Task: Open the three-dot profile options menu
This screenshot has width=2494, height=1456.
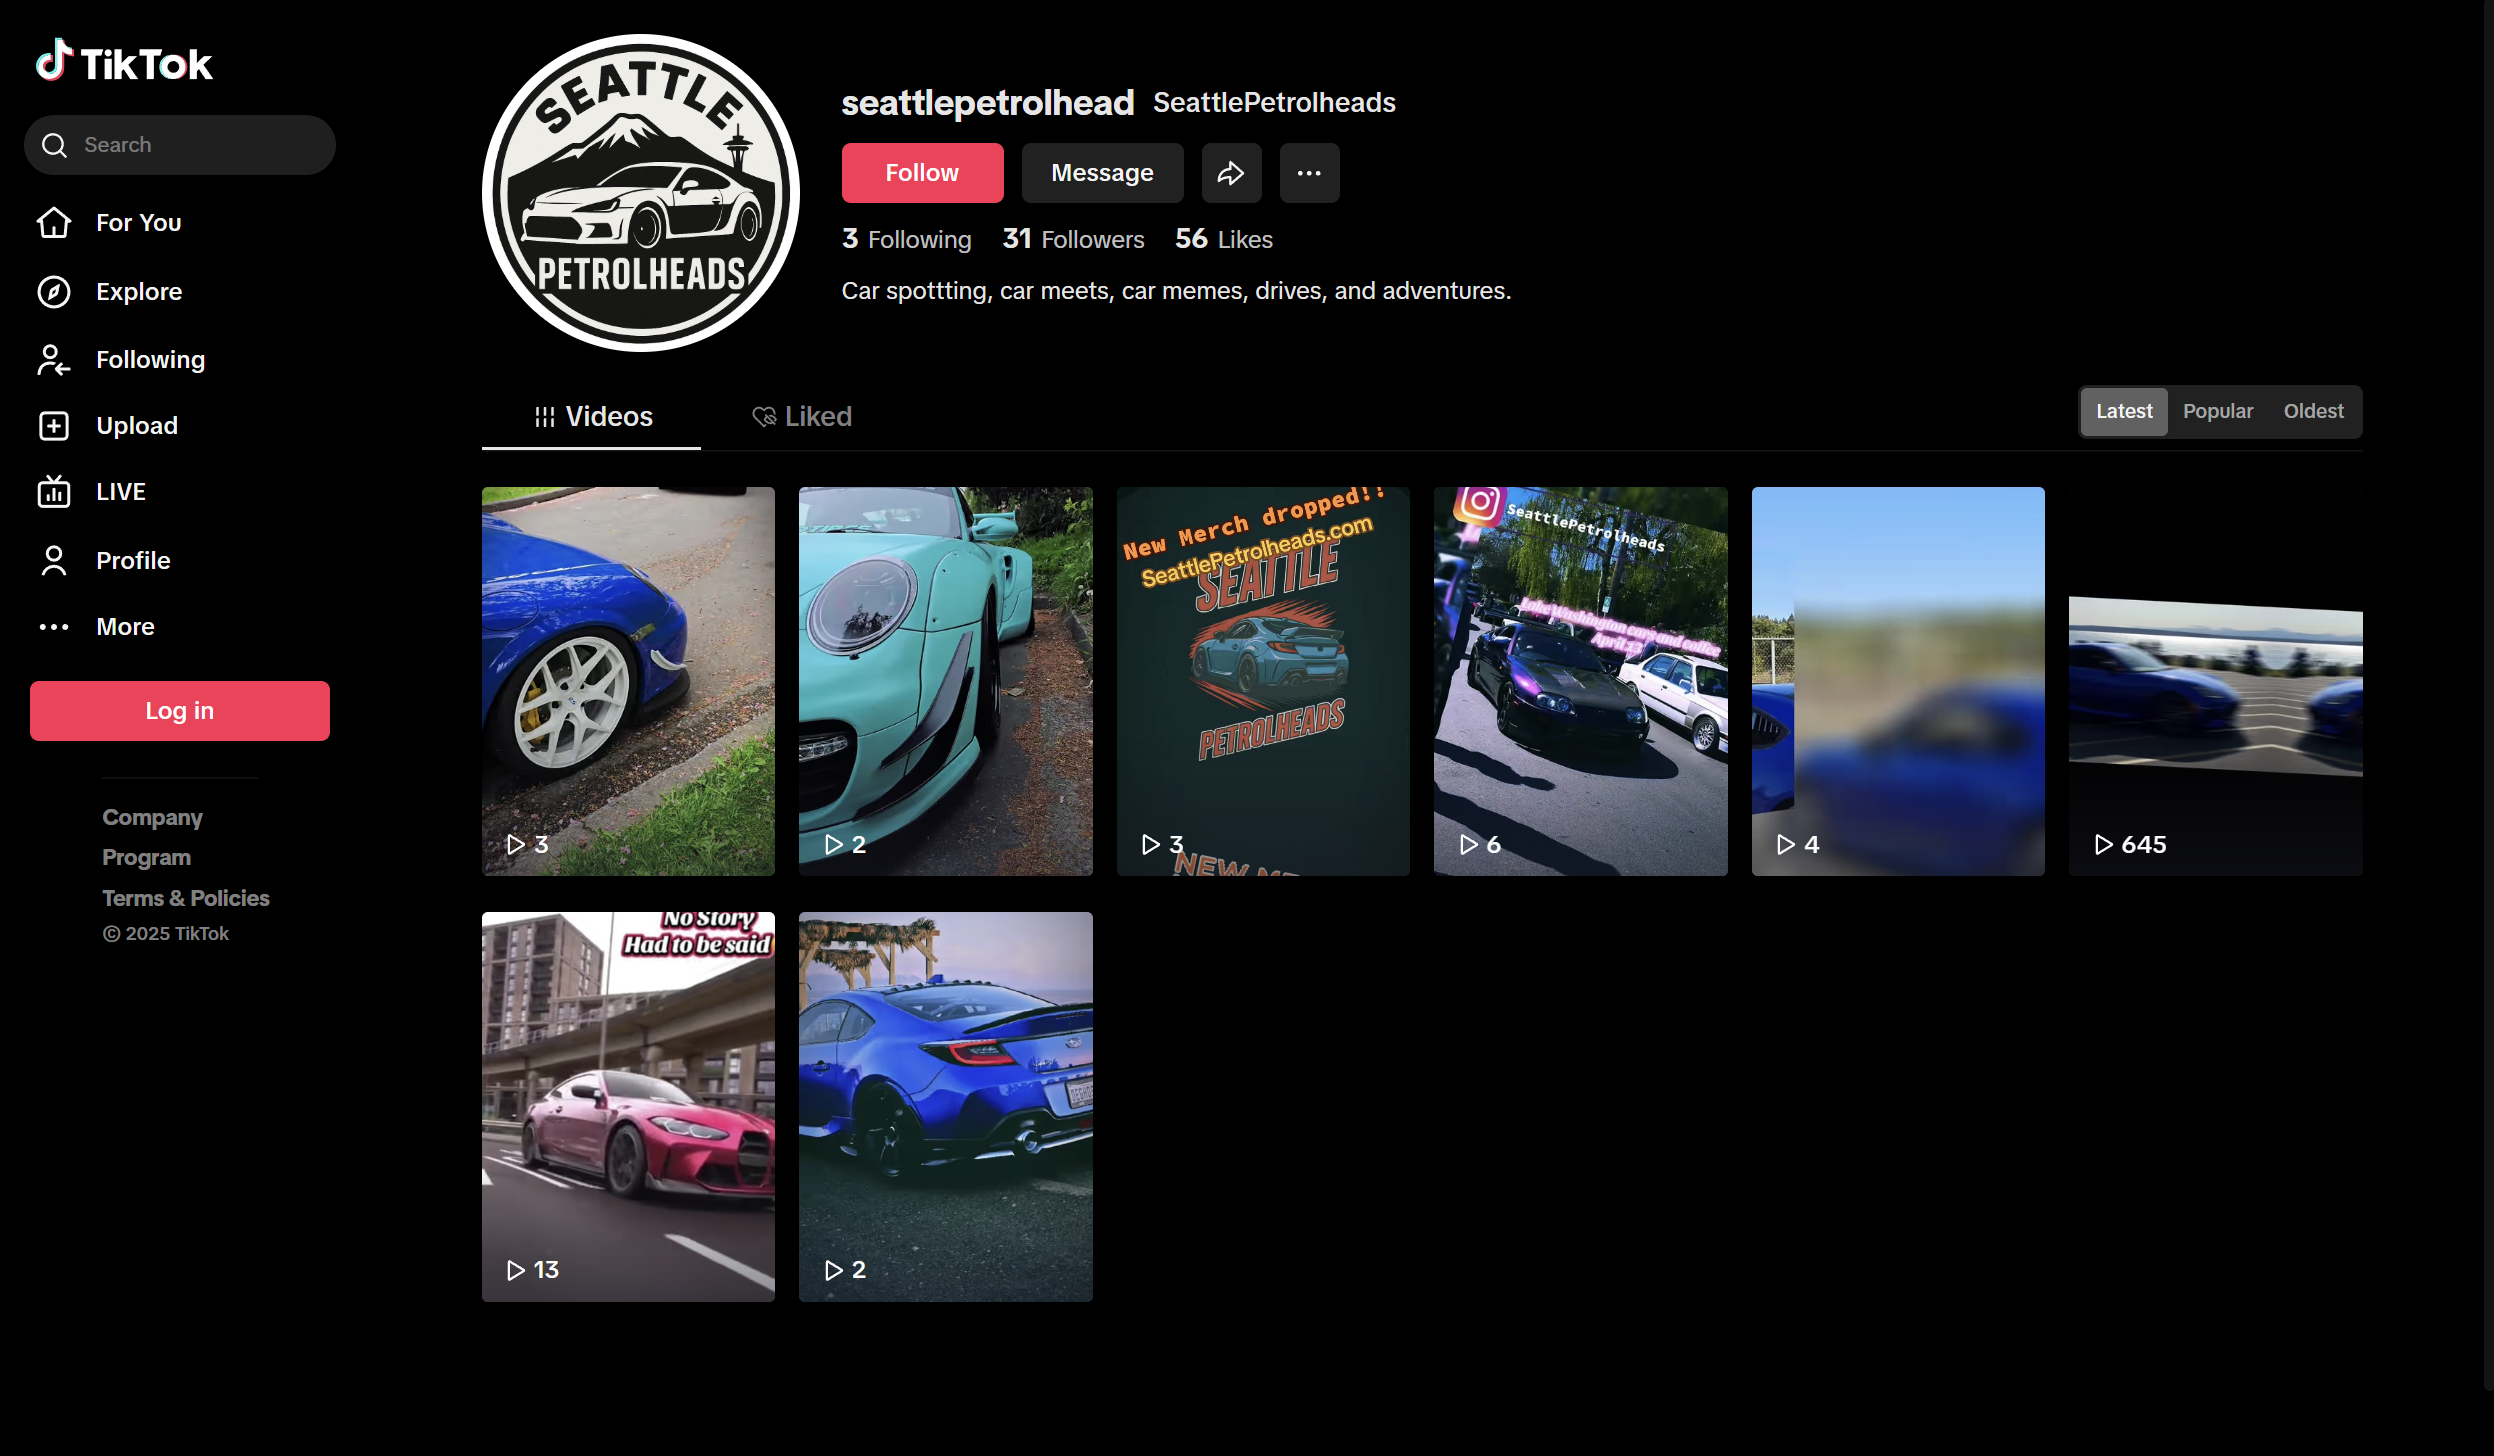Action: [x=1309, y=173]
